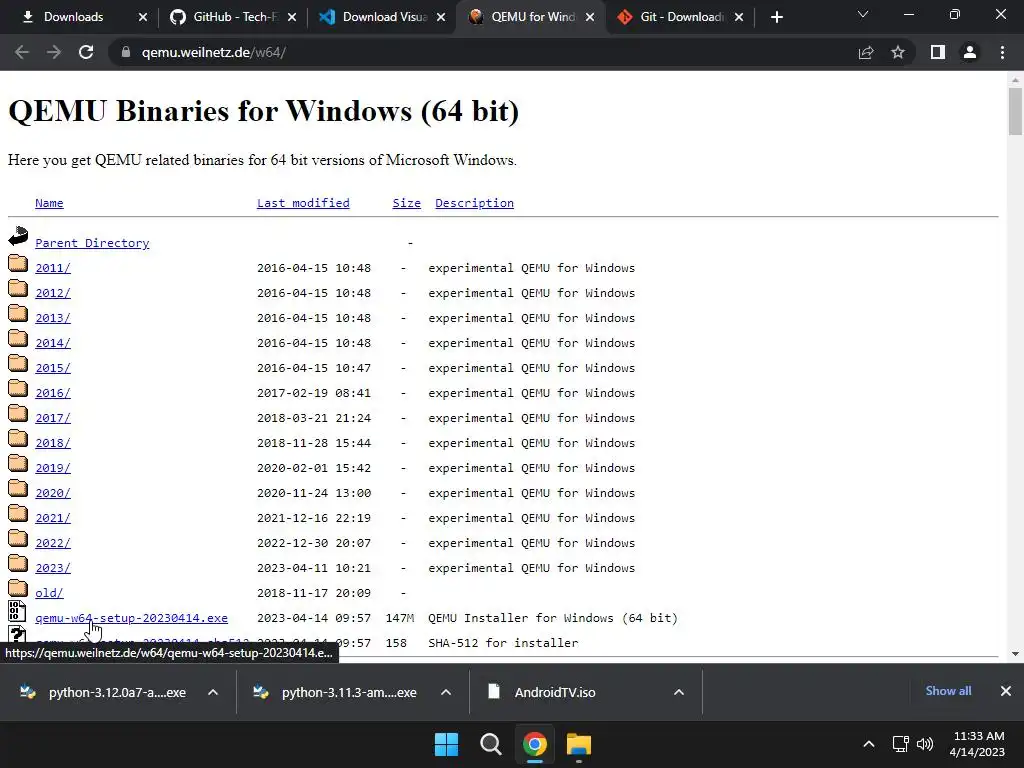1024x768 pixels.
Task: Click the scrollbar down arrow
Action: pos(1015,653)
